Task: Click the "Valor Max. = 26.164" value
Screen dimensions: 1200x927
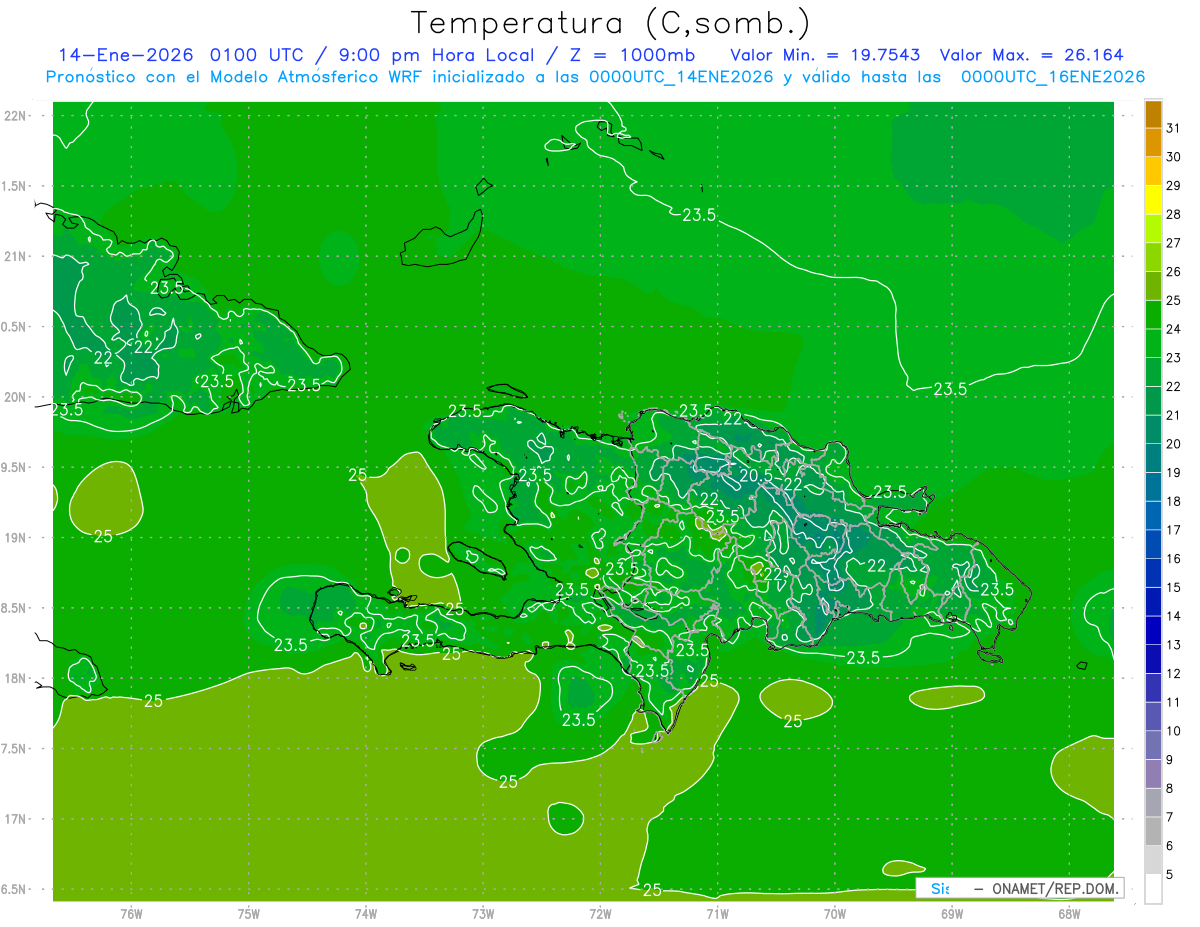Action: 1032,55
